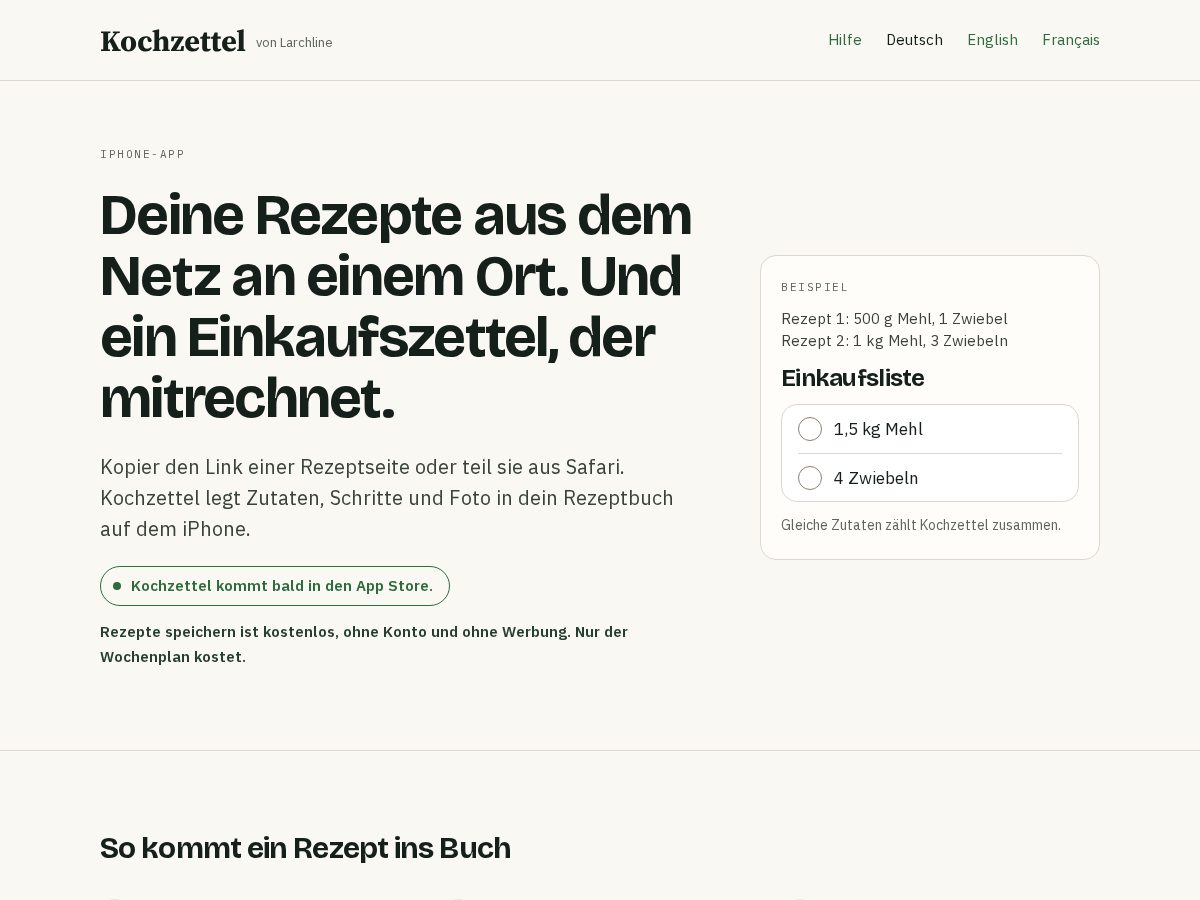Click the green status dot in App Store badge
The image size is (1200, 900).
click(x=117, y=586)
